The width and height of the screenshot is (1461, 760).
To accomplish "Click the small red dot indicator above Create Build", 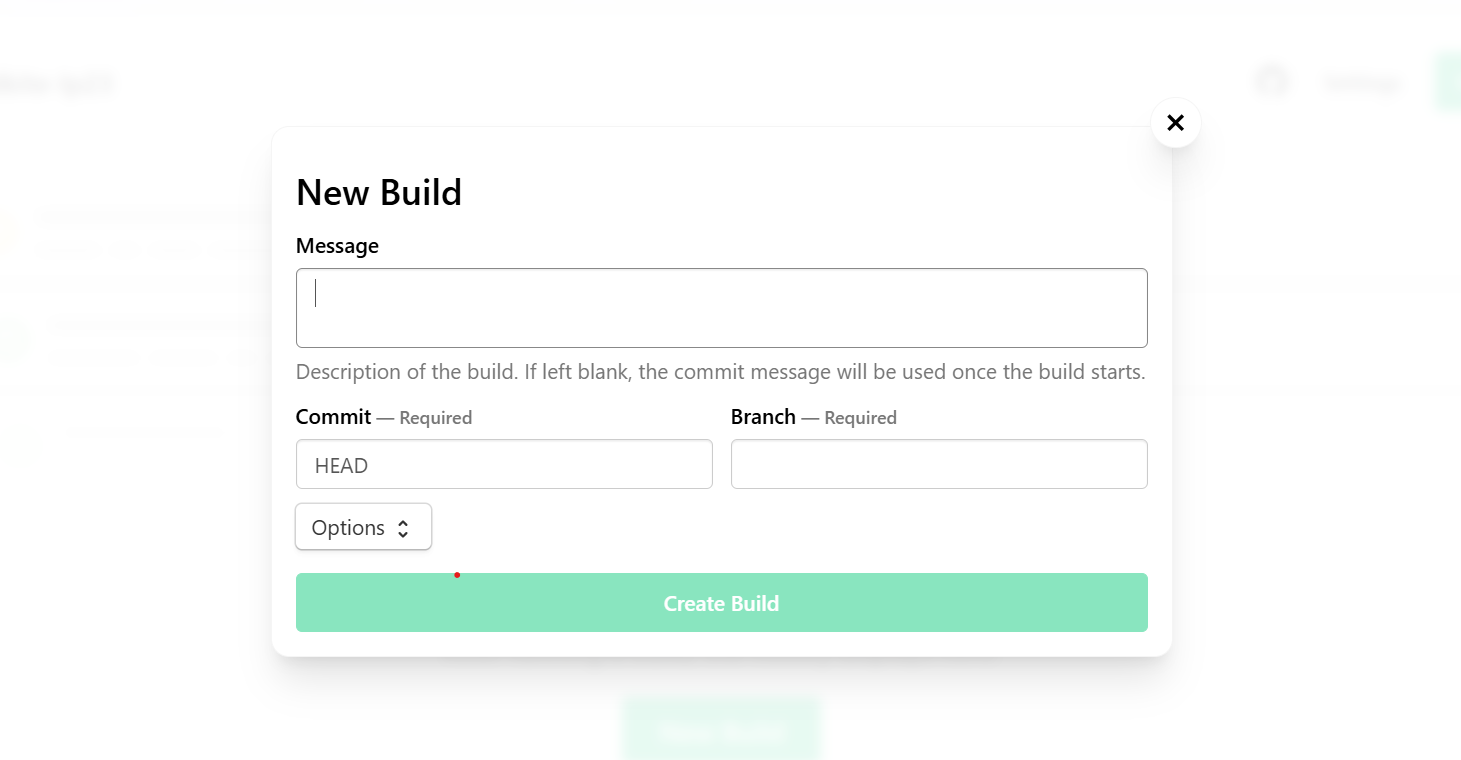I will pos(458,575).
